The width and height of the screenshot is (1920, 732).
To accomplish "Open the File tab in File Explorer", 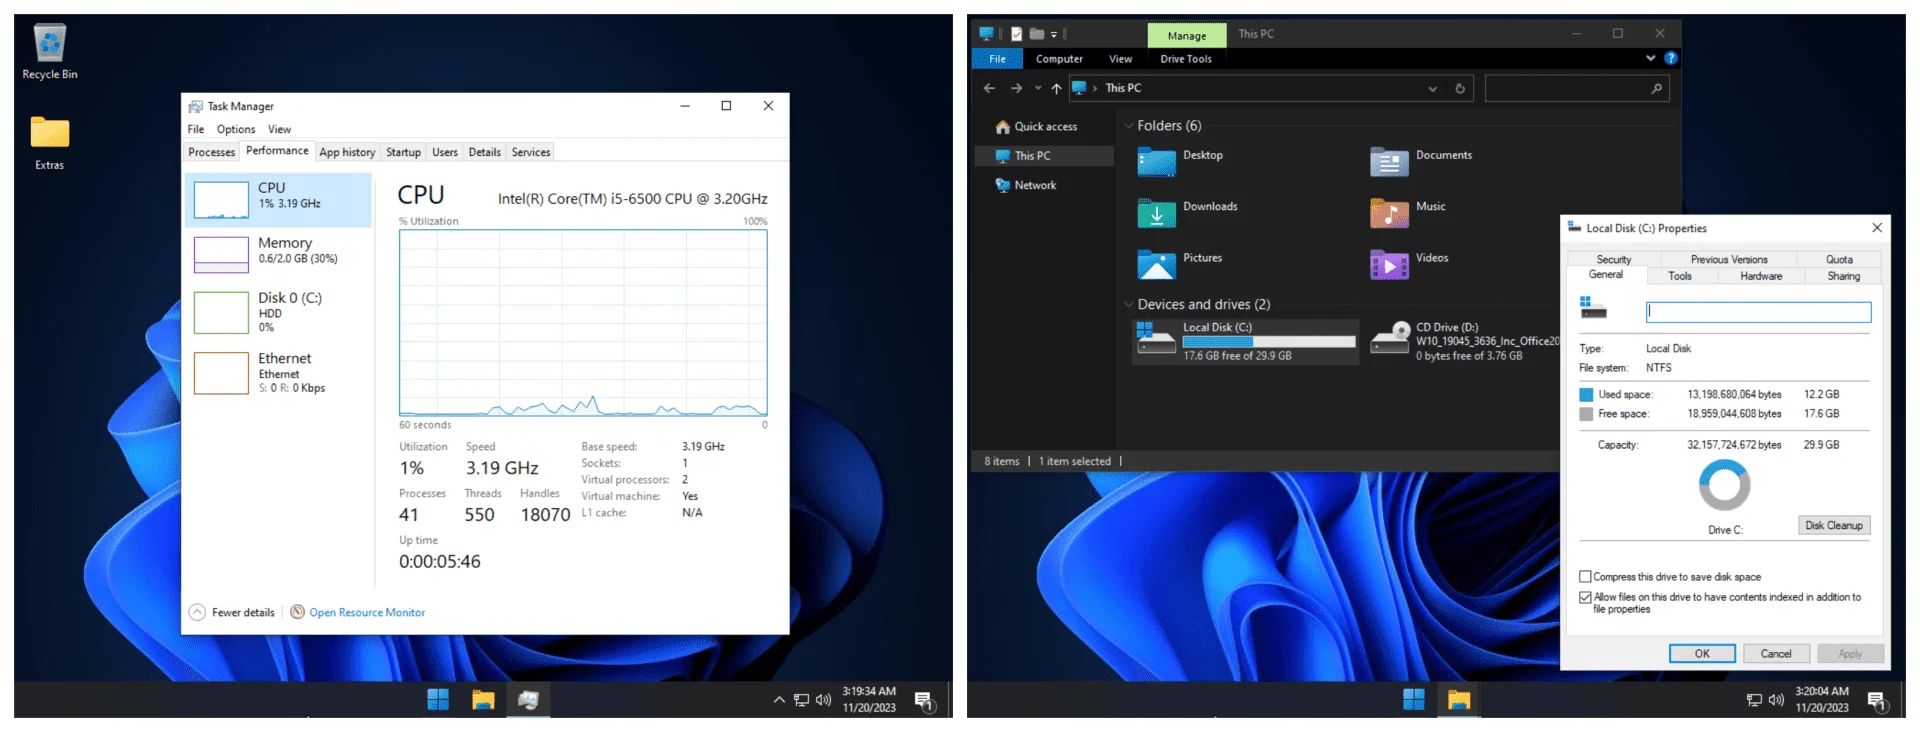I will pos(998,59).
